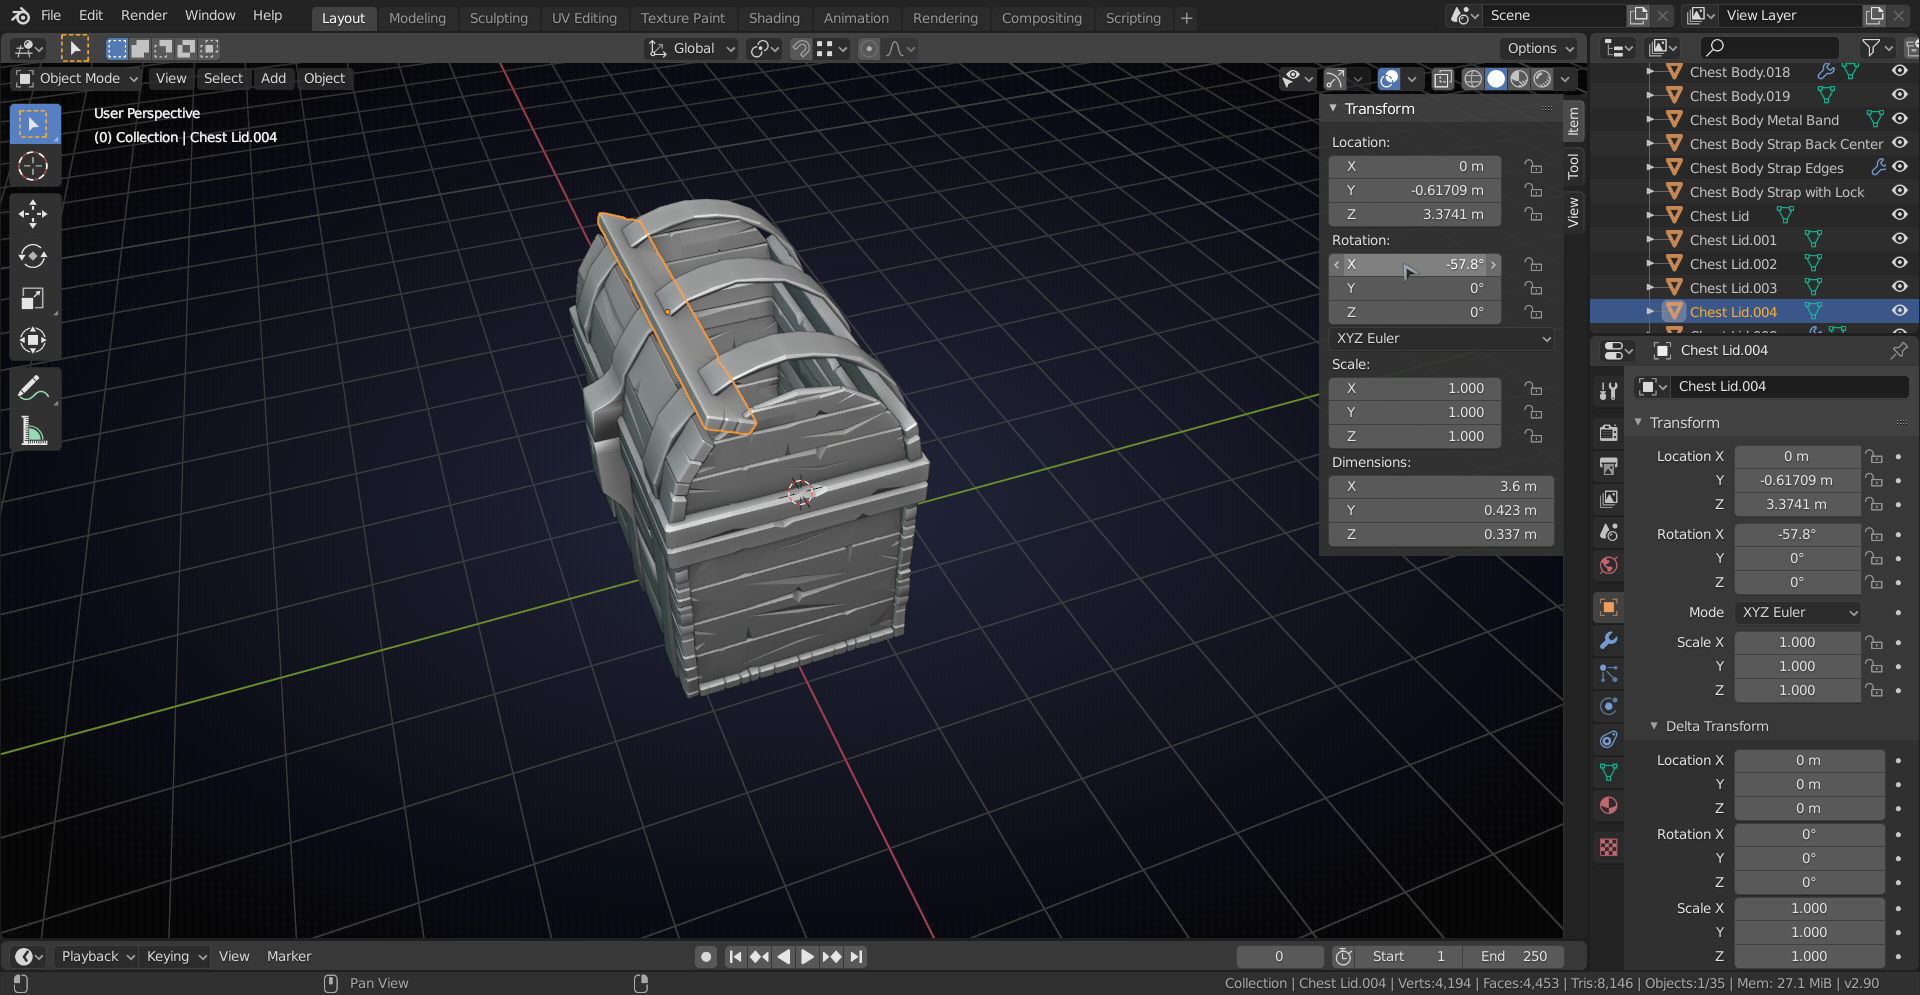Viewport: 1920px width, 995px height.
Task: Click the End frame field
Action: (1513, 956)
